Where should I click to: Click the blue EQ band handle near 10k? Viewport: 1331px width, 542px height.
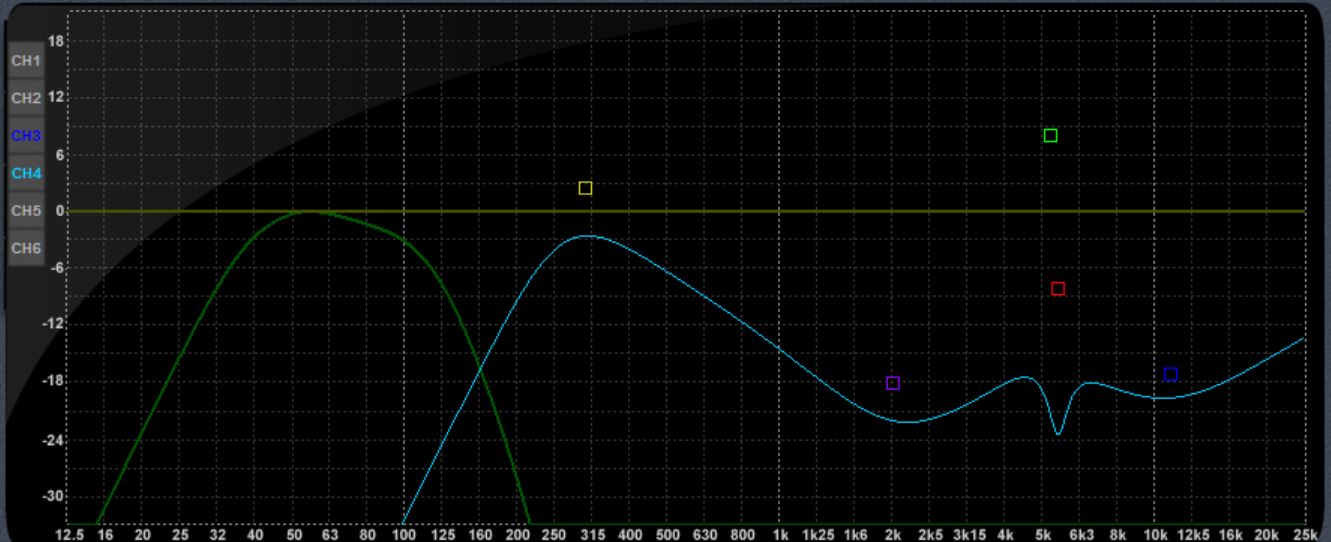1170,375
